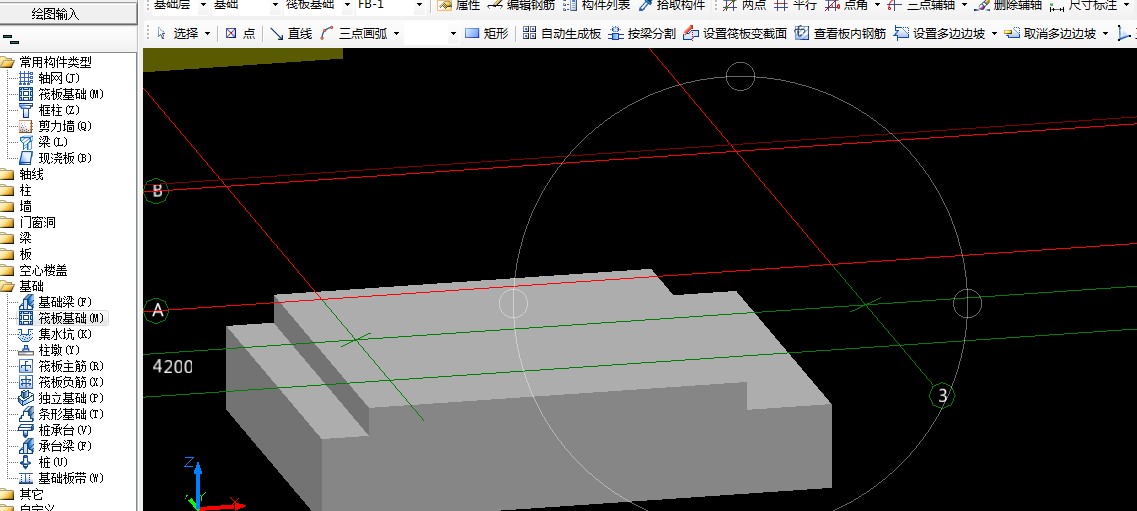The image size is (1137, 511).
Task: Open 设置筏板变截面 tool
Action: (735, 33)
